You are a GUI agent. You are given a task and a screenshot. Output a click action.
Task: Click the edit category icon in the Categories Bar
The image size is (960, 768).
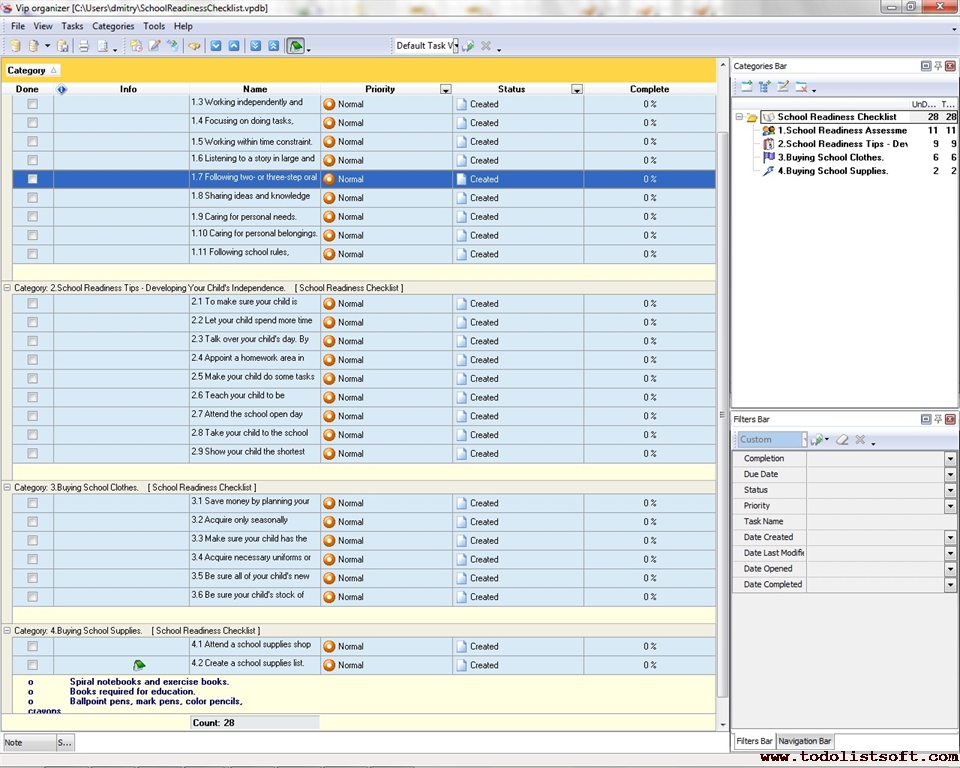pos(783,87)
